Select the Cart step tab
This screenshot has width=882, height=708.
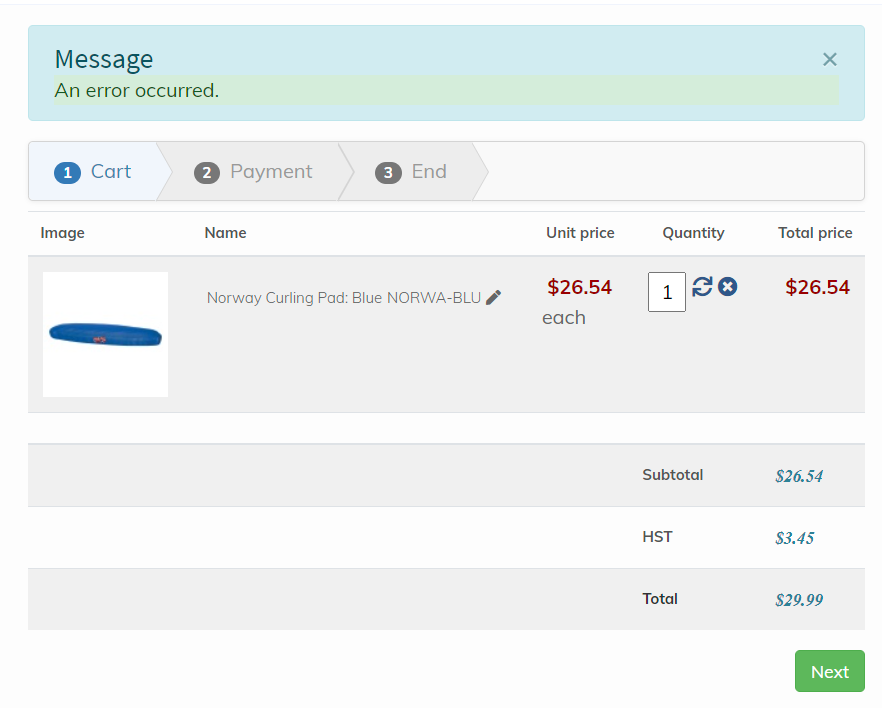96,172
